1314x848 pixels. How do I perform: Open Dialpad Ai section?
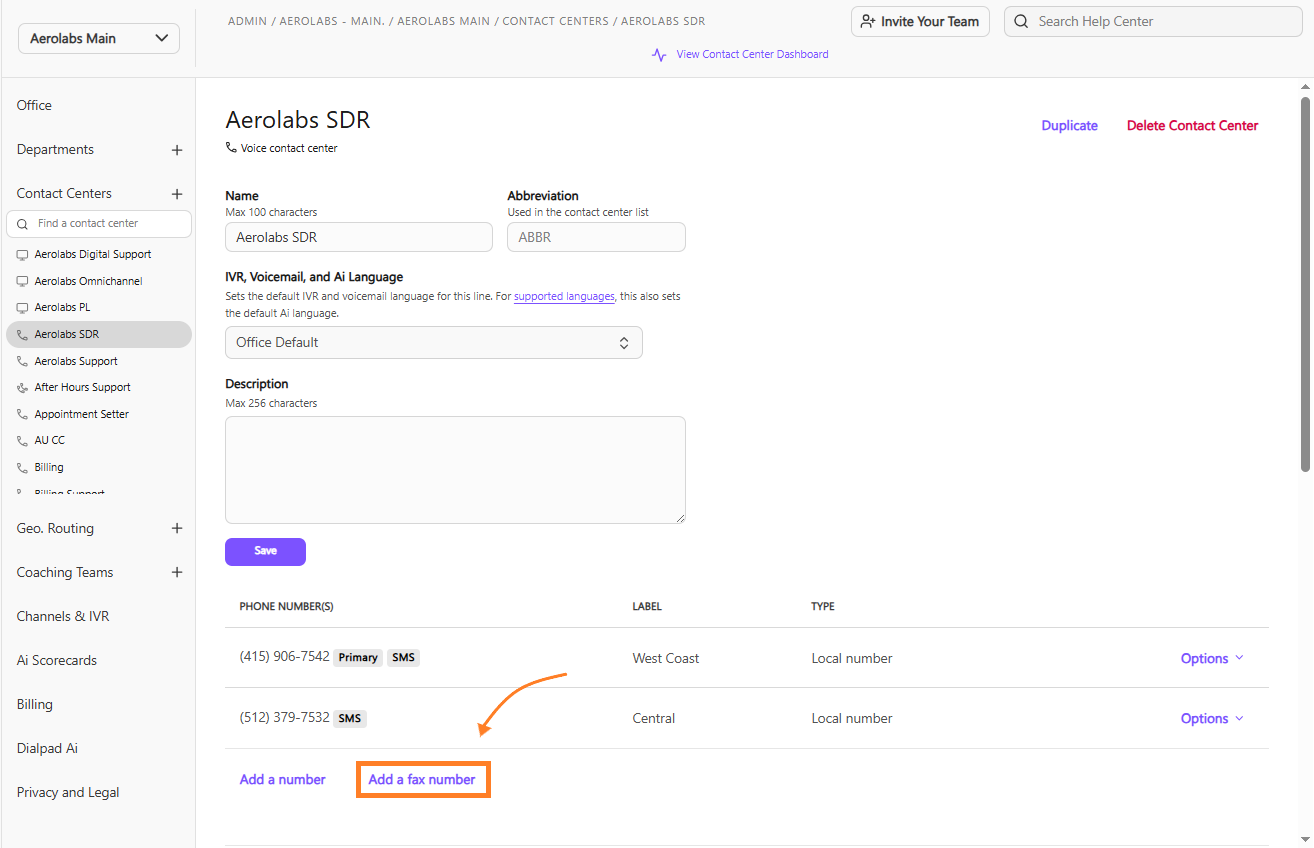[x=47, y=748]
